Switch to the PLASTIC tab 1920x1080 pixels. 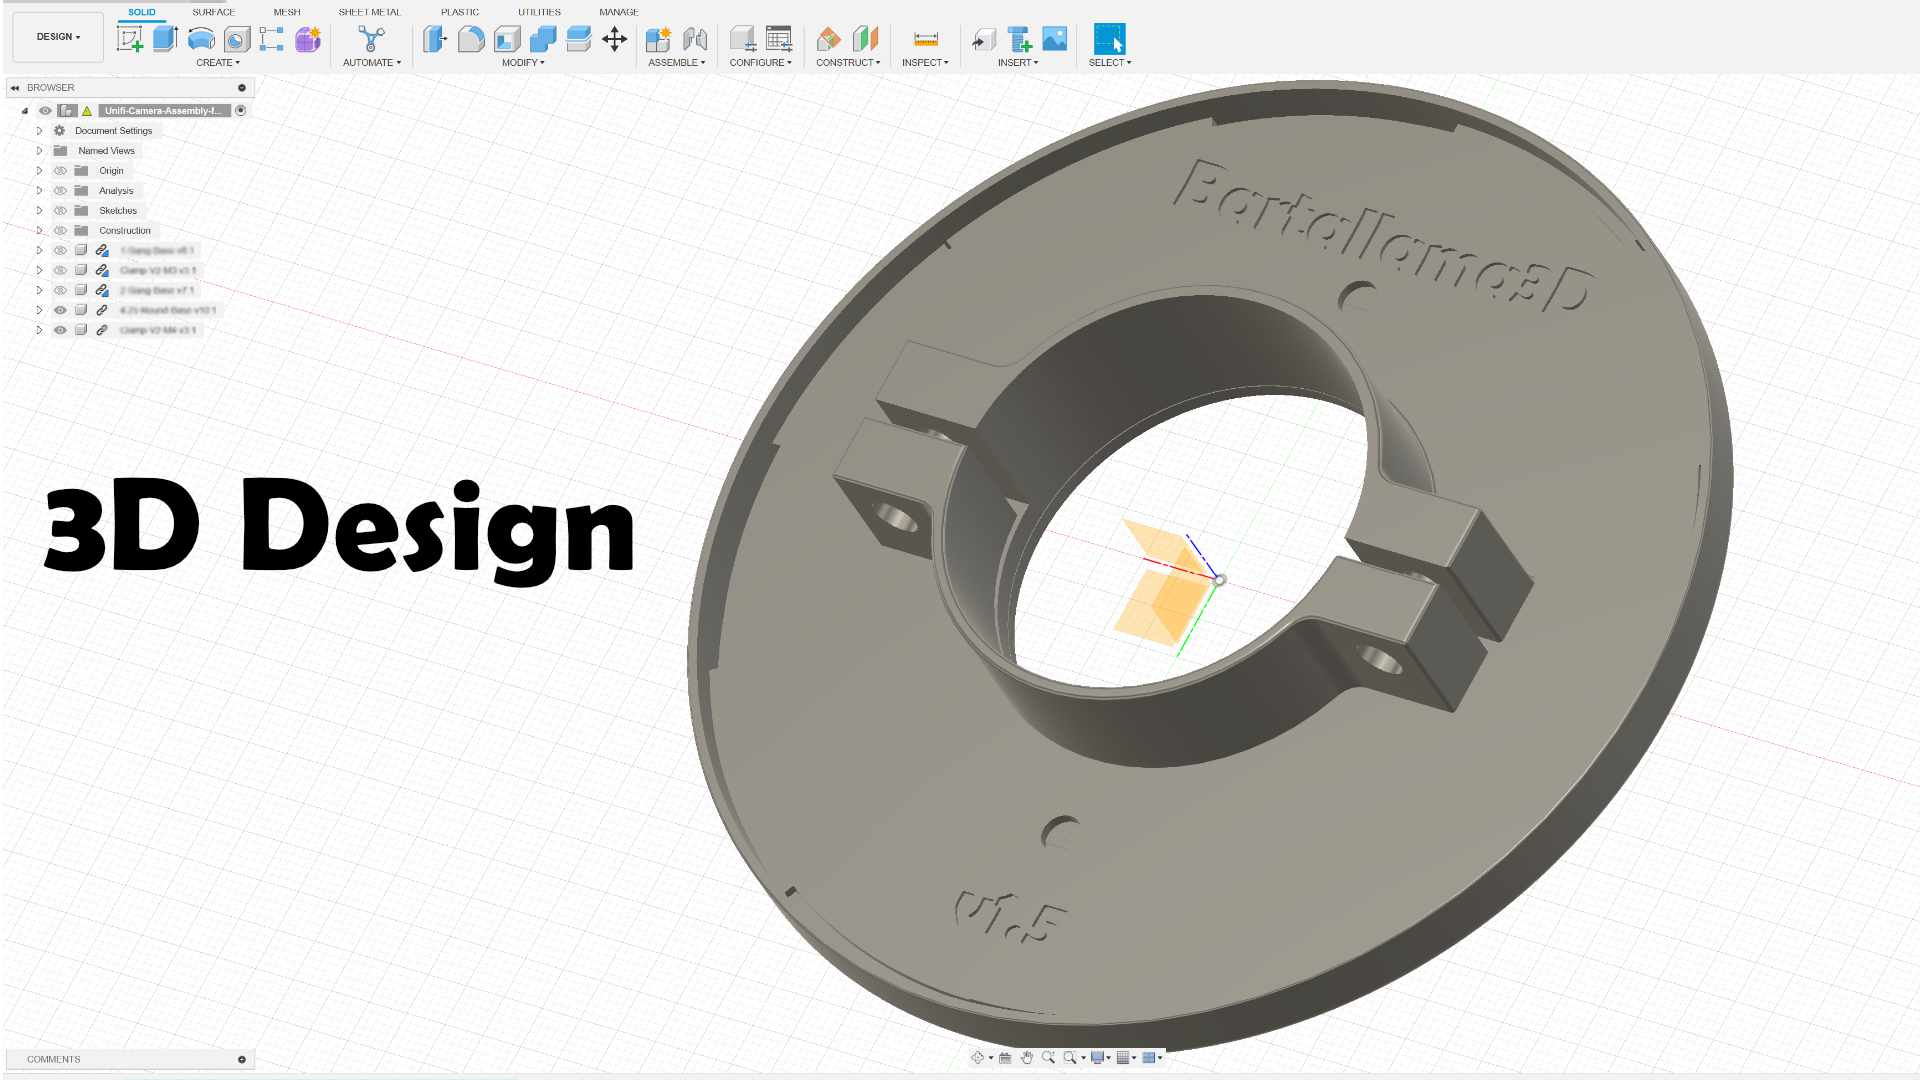(x=460, y=12)
